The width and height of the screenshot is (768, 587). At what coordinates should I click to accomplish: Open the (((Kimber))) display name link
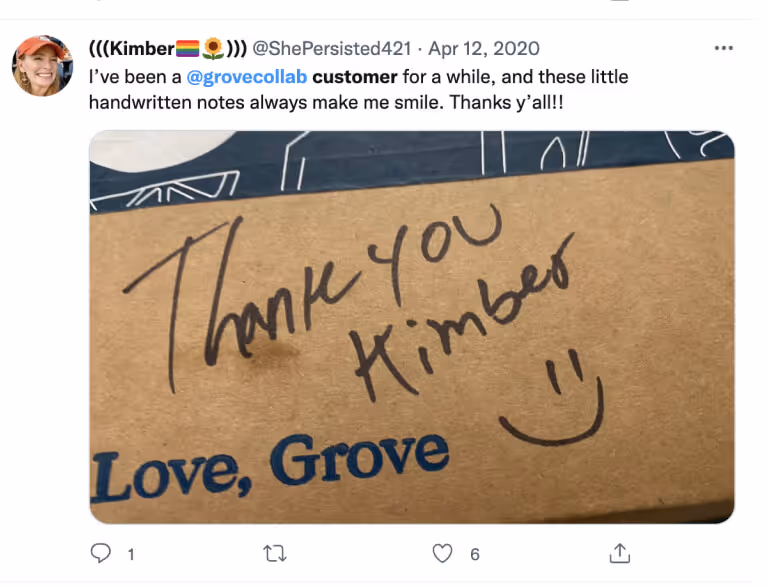click(x=168, y=49)
